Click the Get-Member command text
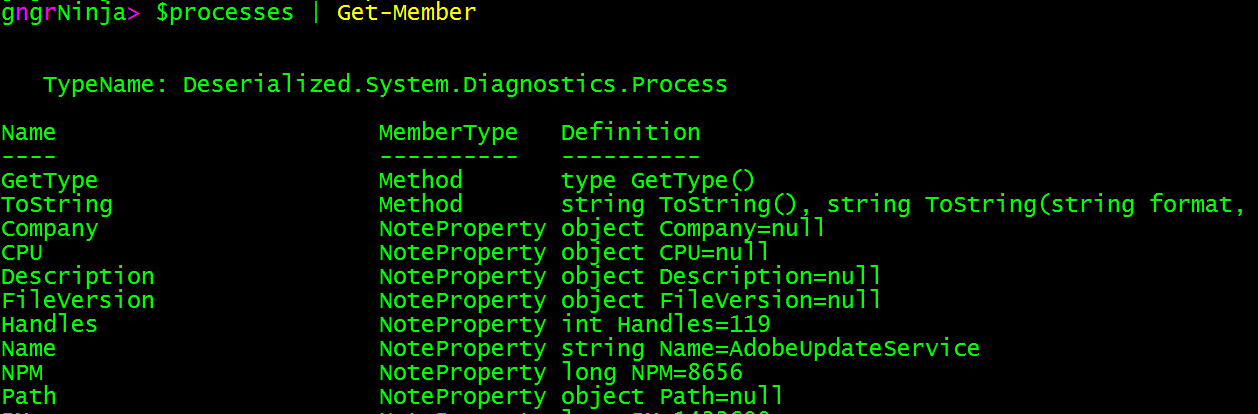1258x414 pixels. [406, 13]
